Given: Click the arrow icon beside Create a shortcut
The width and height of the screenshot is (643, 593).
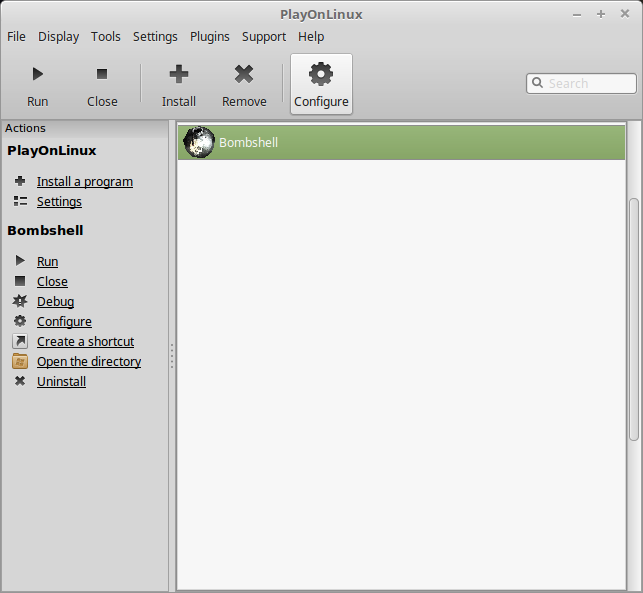Looking at the screenshot, I should [20, 341].
